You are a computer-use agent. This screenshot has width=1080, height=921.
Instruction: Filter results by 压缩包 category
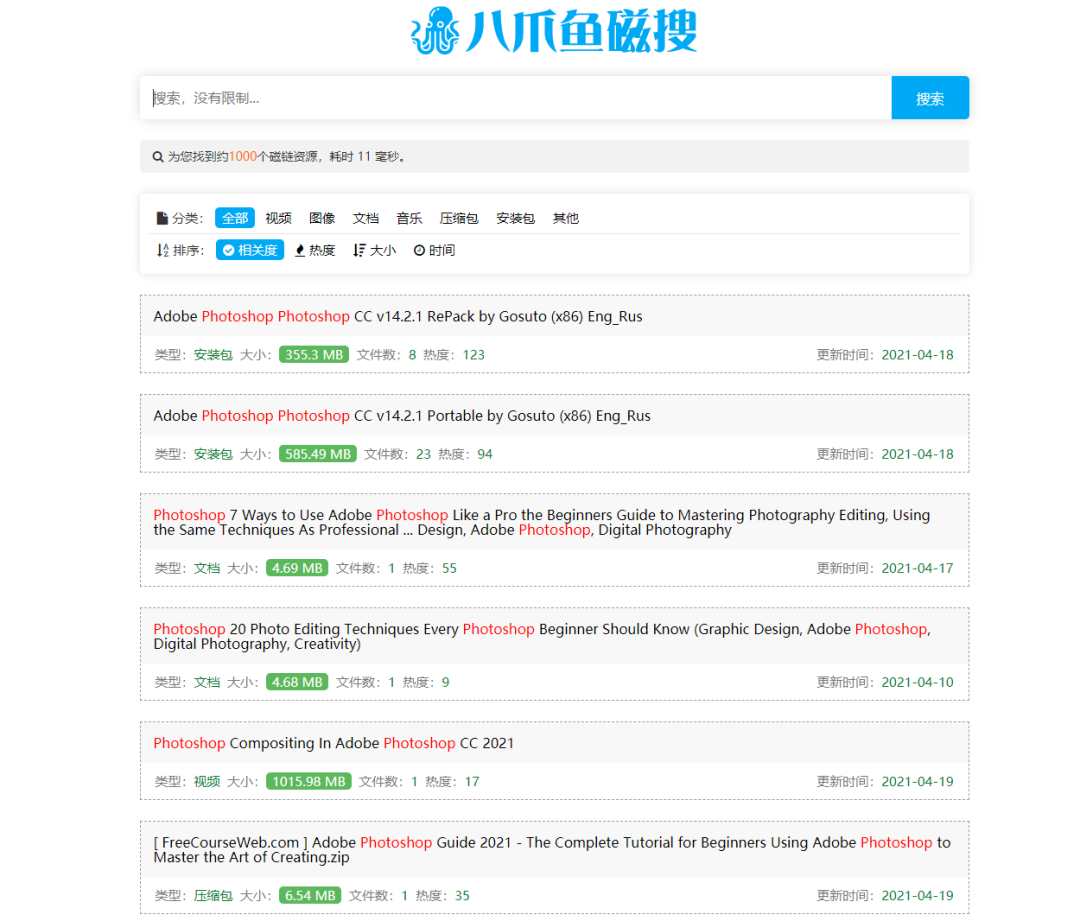point(459,218)
